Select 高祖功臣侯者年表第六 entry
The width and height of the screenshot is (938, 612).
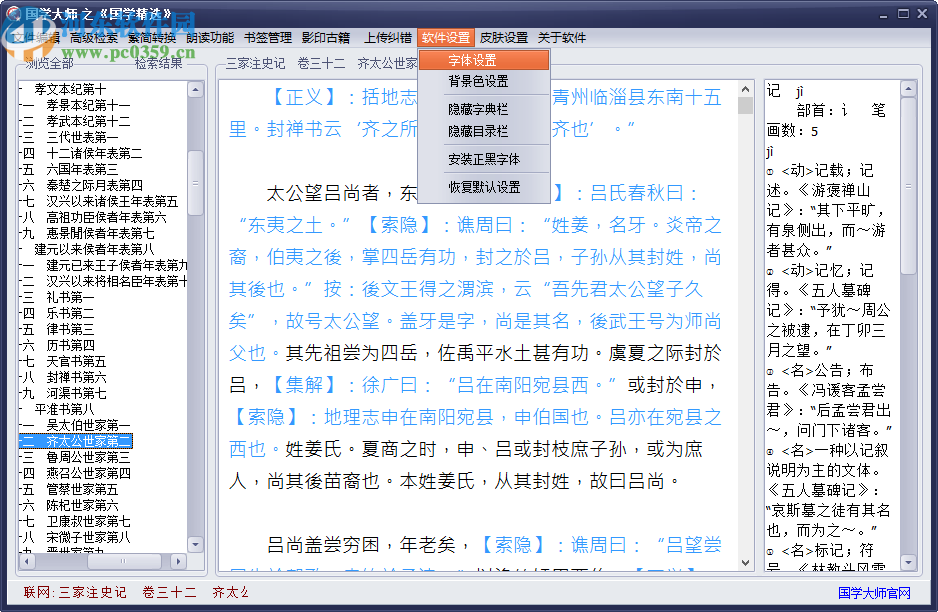[106, 217]
